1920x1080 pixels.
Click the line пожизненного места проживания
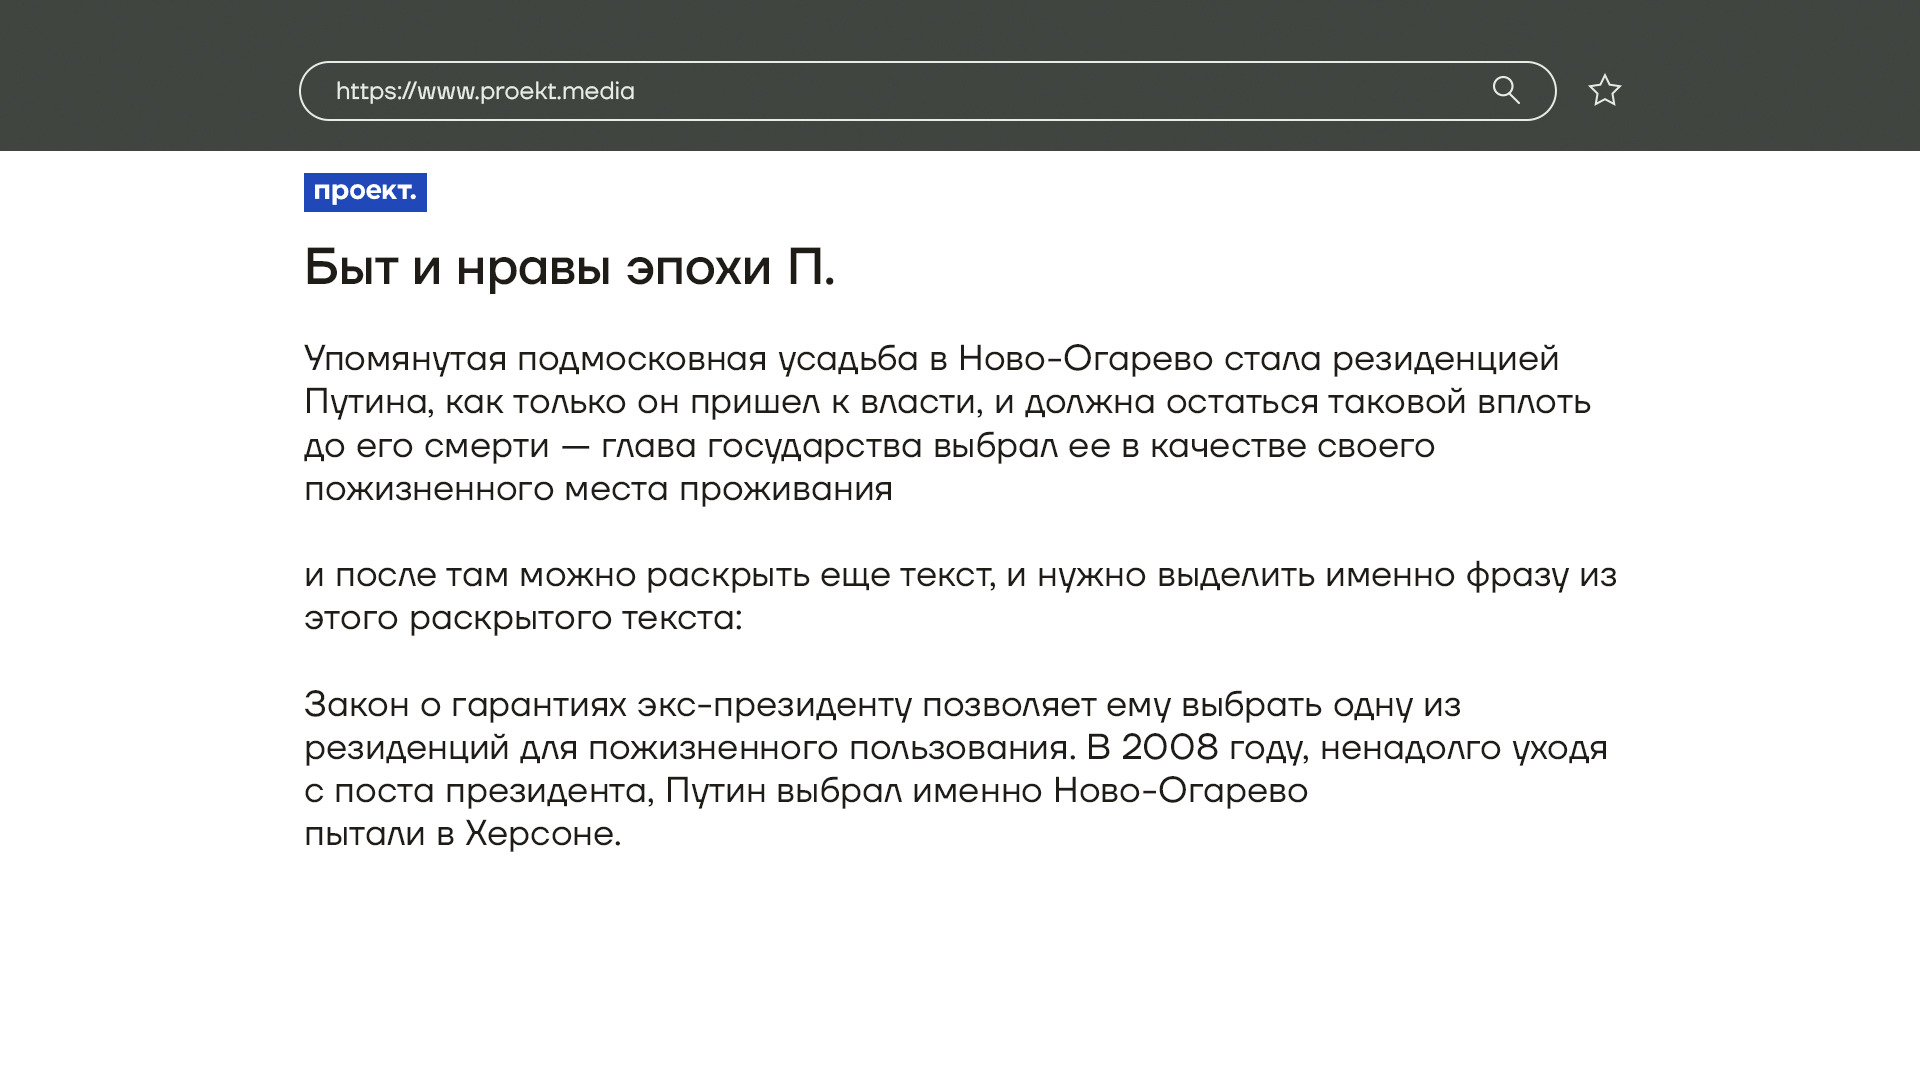tap(598, 489)
